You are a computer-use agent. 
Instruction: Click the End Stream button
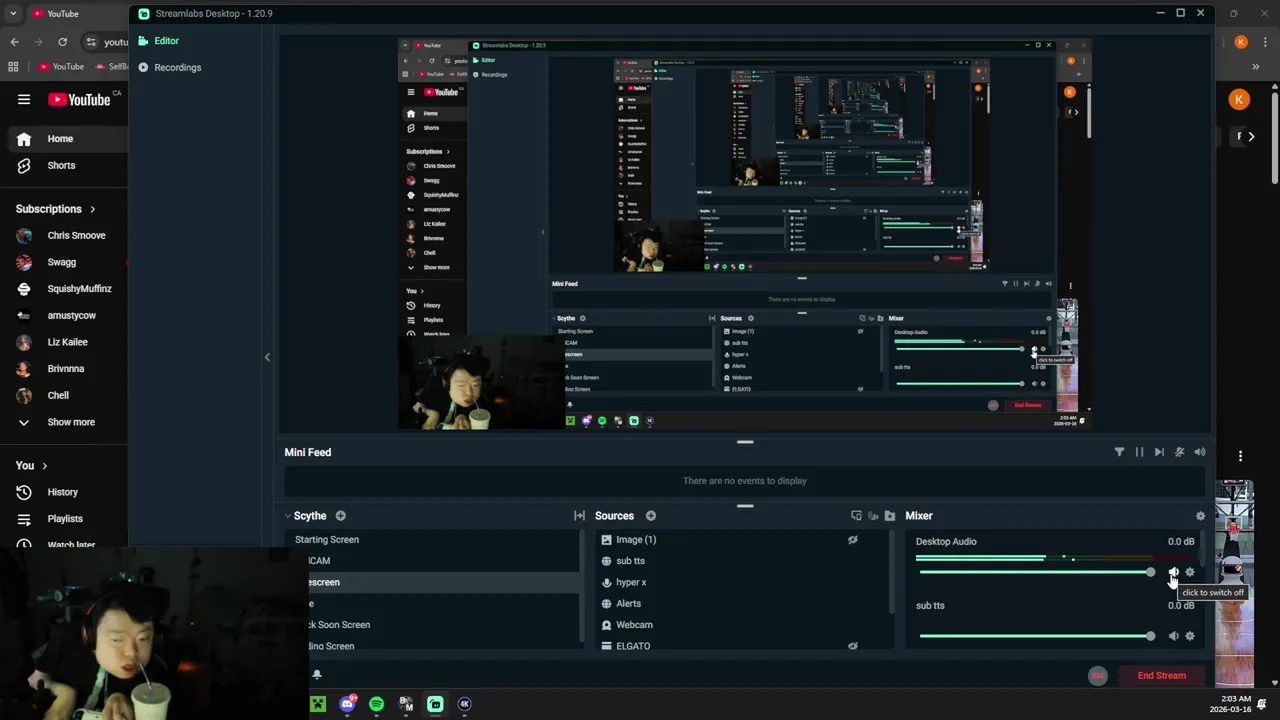pos(1161,676)
